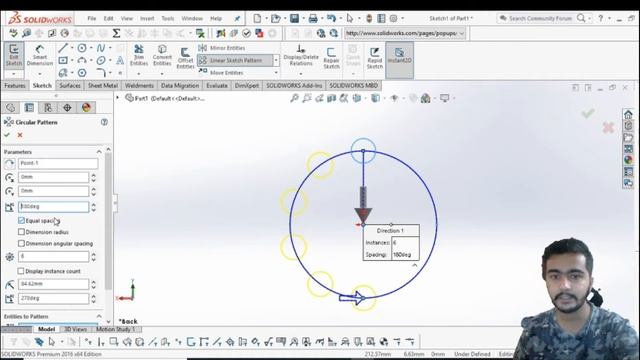Collapse Entities to Pattern section
This screenshot has height=360, width=640.
click(x=99, y=316)
